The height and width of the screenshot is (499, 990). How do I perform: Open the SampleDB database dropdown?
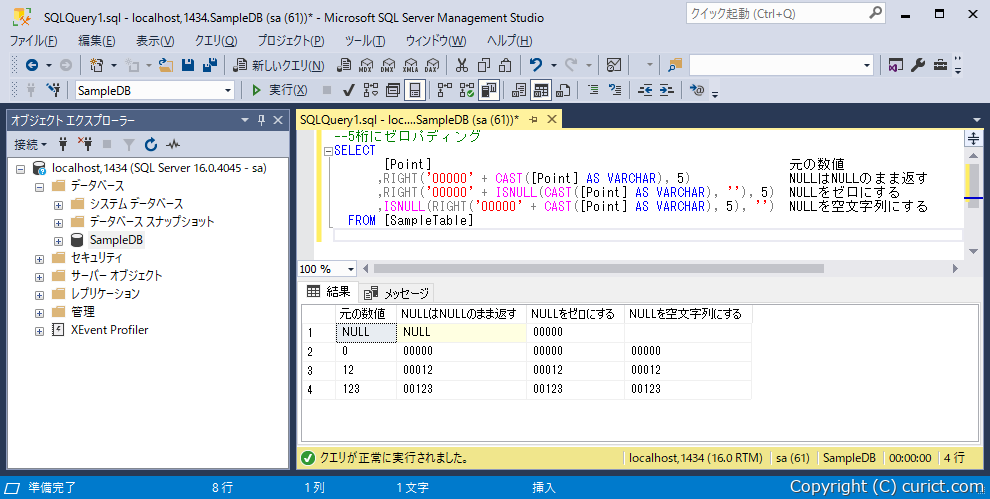228,91
